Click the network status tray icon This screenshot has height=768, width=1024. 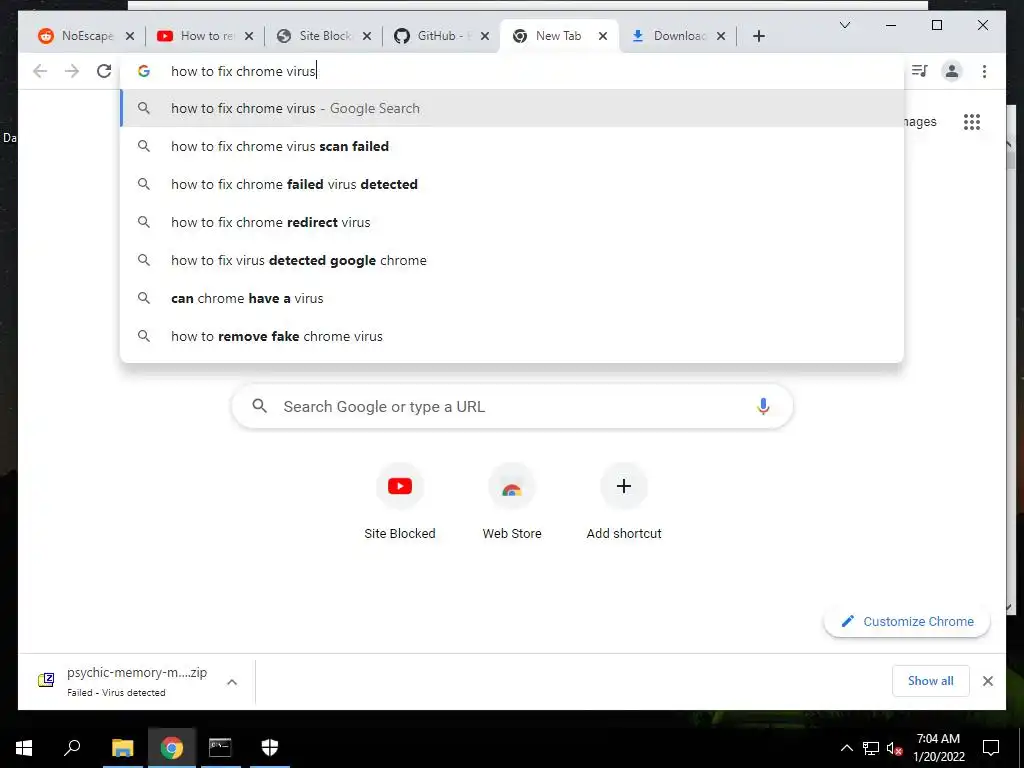(871, 748)
